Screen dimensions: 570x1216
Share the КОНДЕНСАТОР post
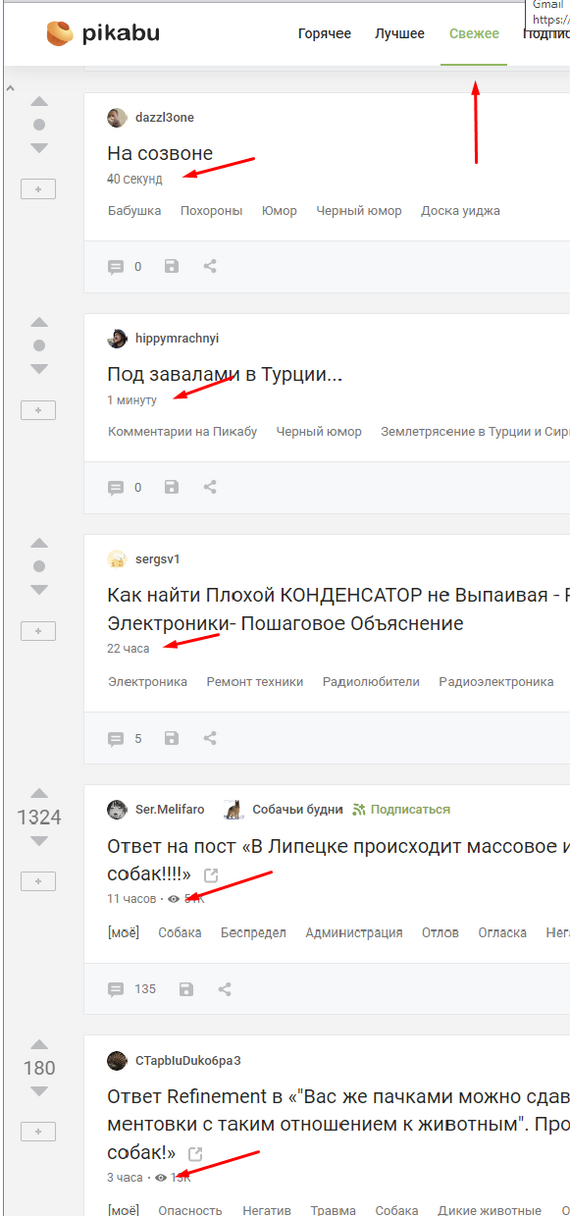pyautogui.click(x=210, y=738)
